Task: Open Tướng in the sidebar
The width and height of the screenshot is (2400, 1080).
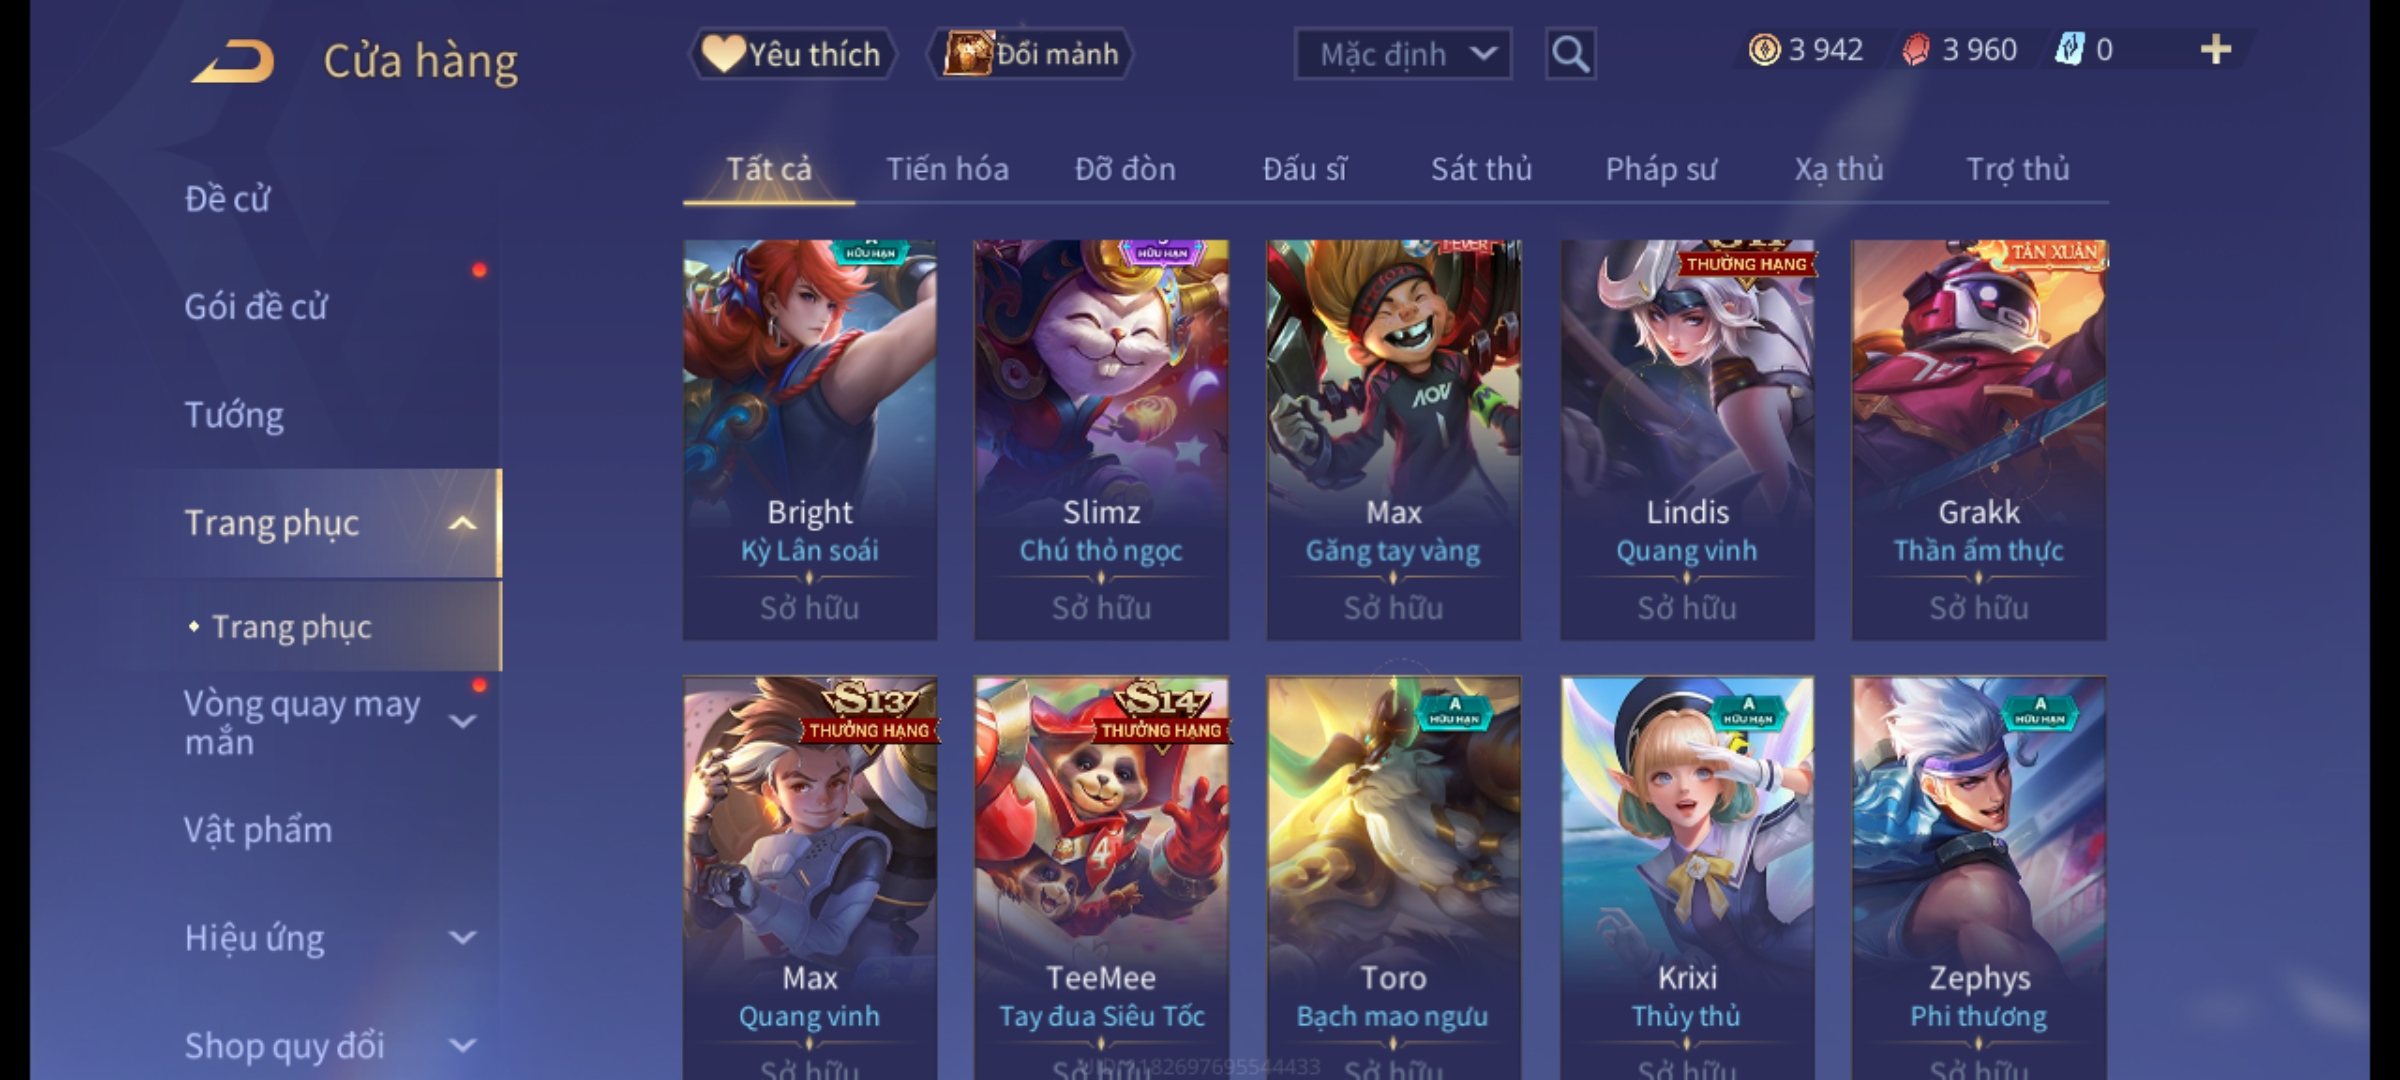Action: pos(234,415)
